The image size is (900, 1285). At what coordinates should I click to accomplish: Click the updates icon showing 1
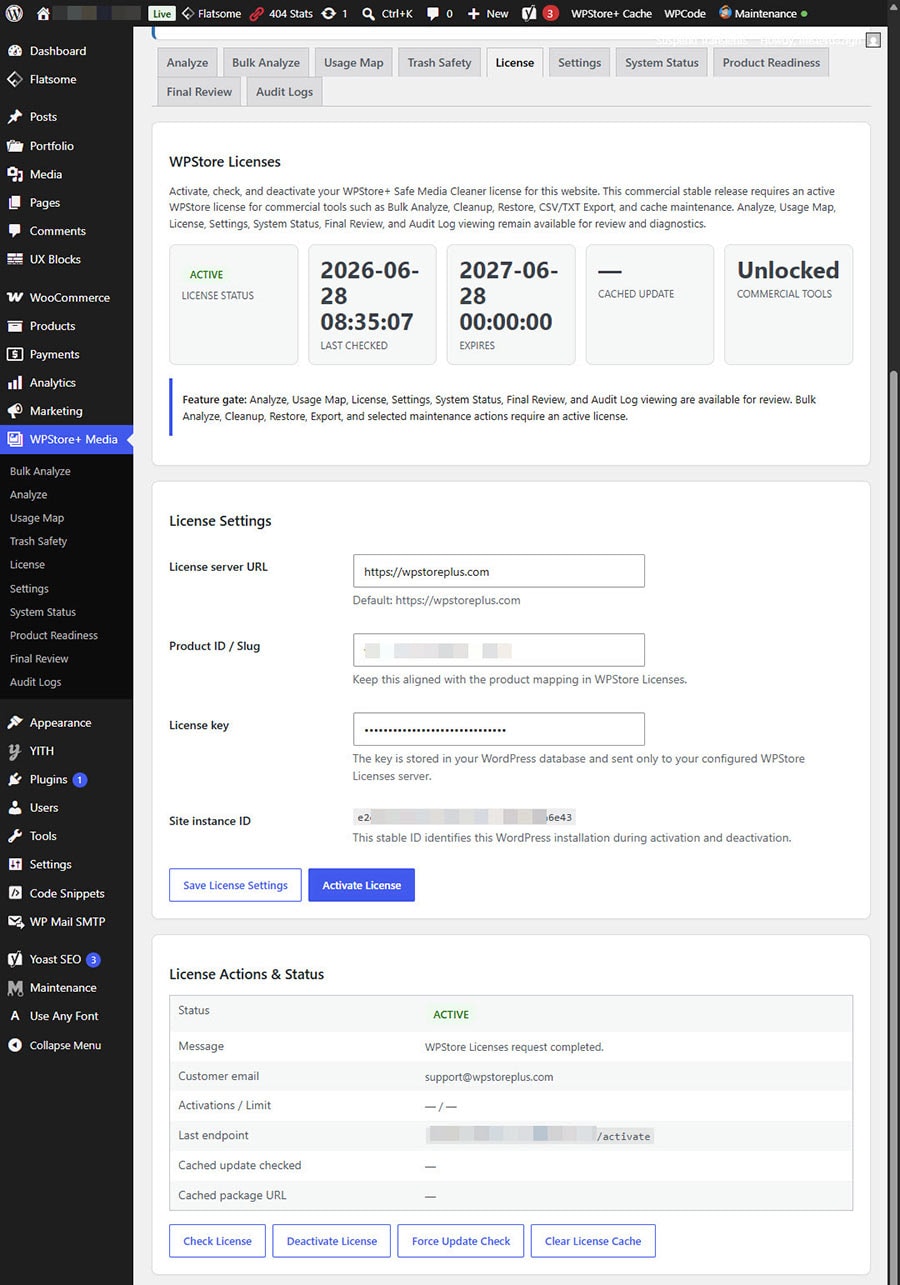335,14
